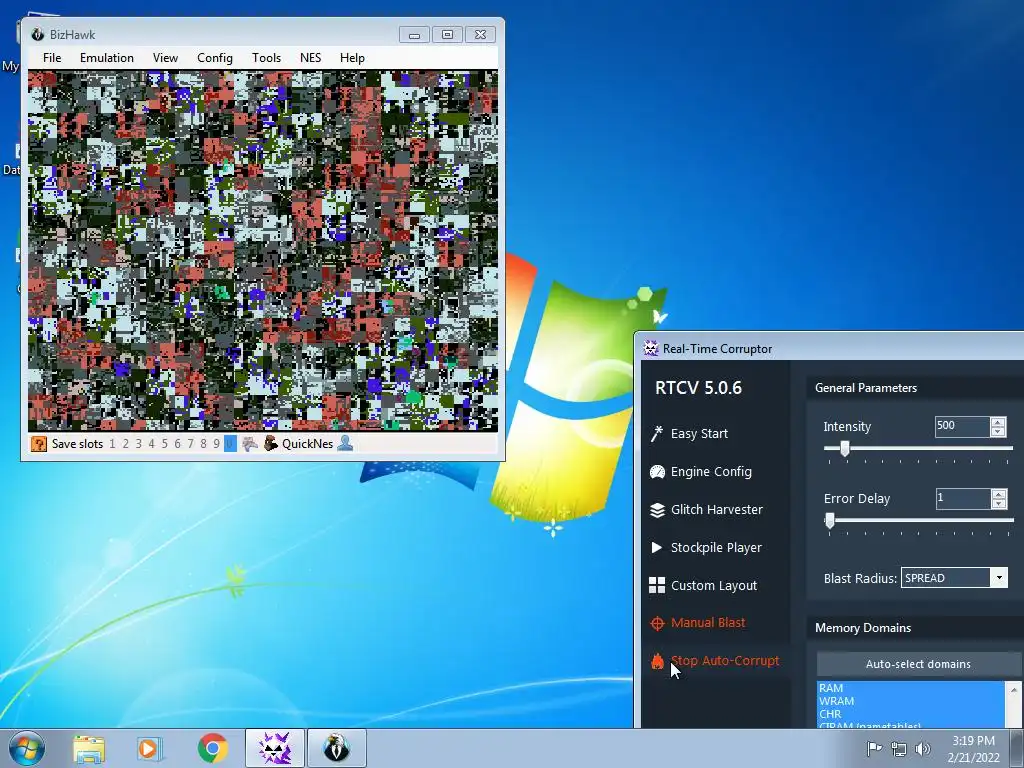Open the Config menu in BizHawk

[215, 57]
